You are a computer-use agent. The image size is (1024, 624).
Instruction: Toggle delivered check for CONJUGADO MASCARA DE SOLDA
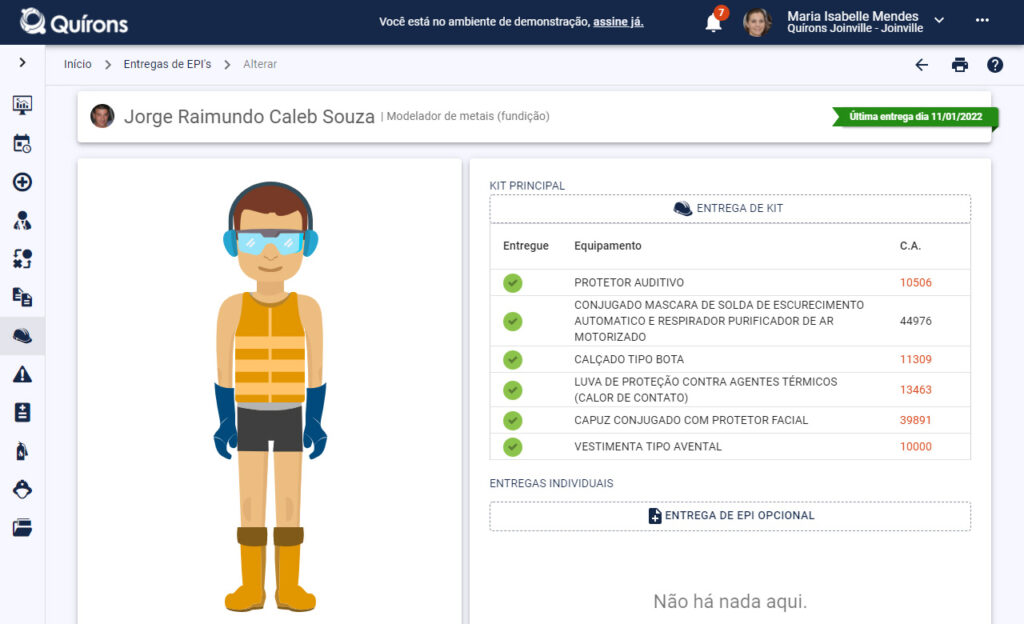point(513,321)
